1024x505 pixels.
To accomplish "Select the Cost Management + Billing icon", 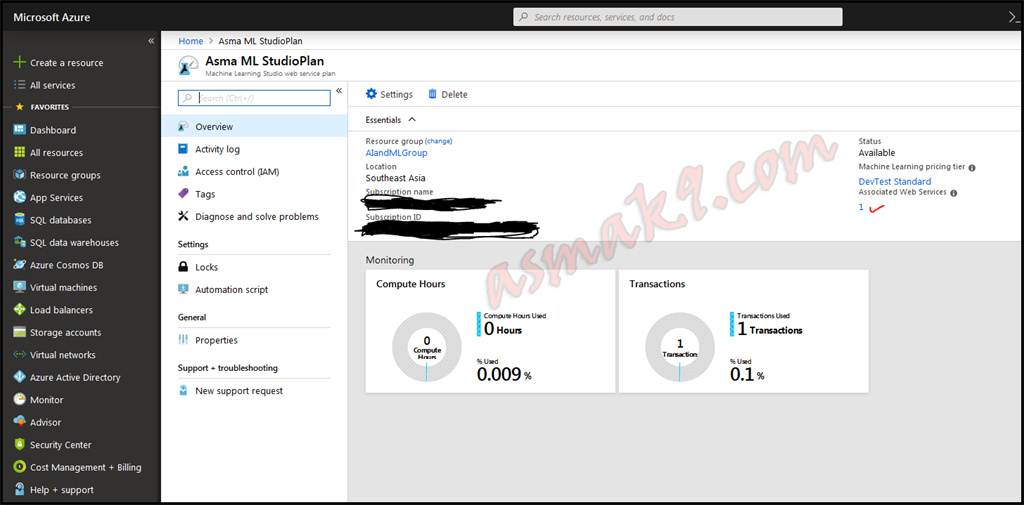I will pos(19,467).
